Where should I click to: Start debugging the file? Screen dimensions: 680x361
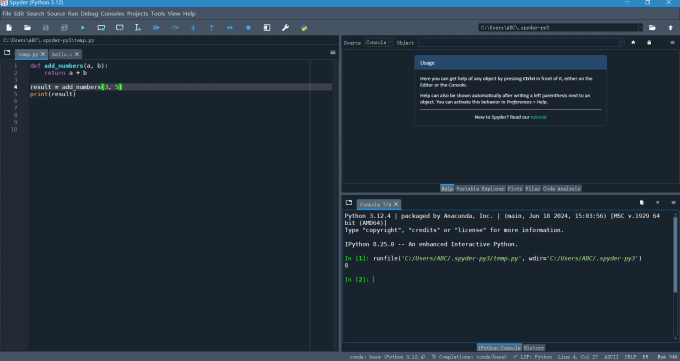point(156,28)
